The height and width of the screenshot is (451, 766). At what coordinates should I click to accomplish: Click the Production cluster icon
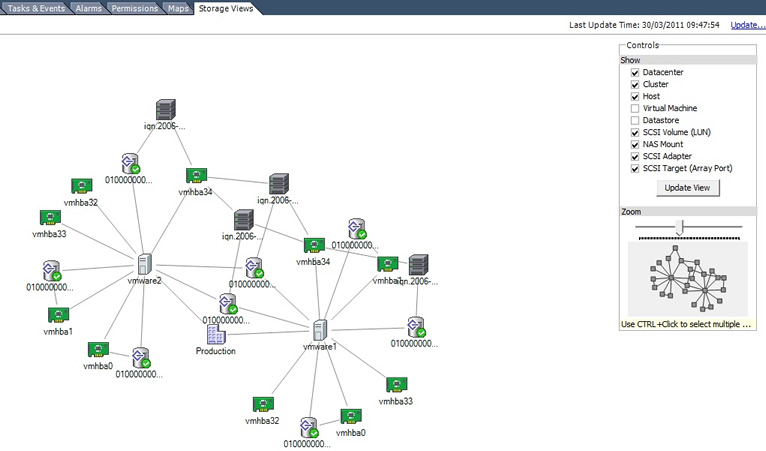(x=215, y=334)
